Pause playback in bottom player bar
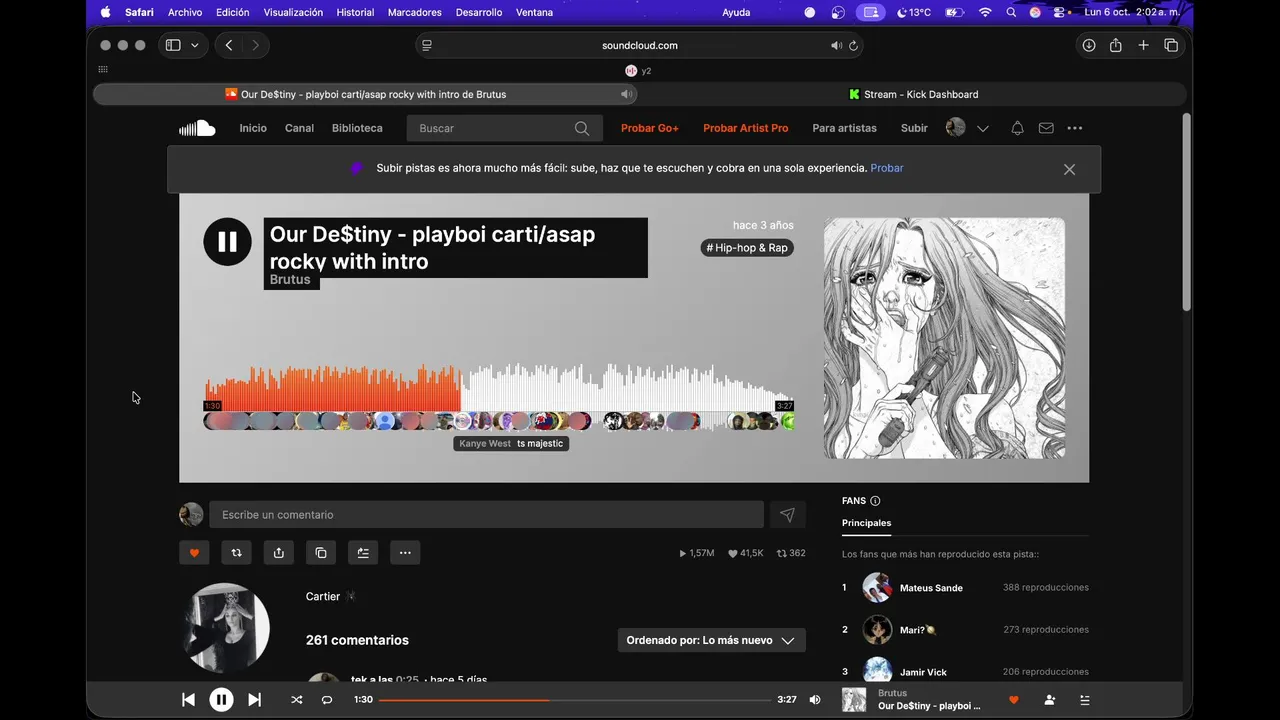Image resolution: width=1280 pixels, height=720 pixels. click(x=221, y=700)
